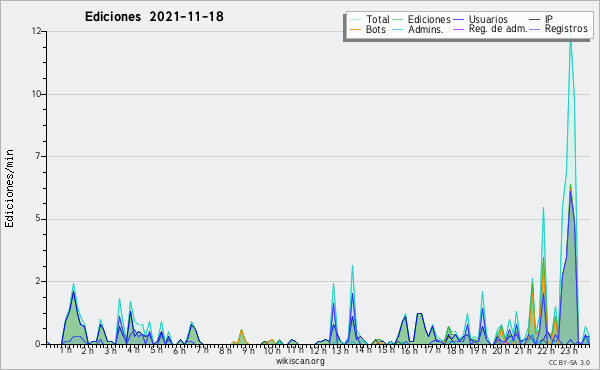This screenshot has height=370, width=600.
Task: Click the '7 h' x-axis label
Action: tap(202, 350)
